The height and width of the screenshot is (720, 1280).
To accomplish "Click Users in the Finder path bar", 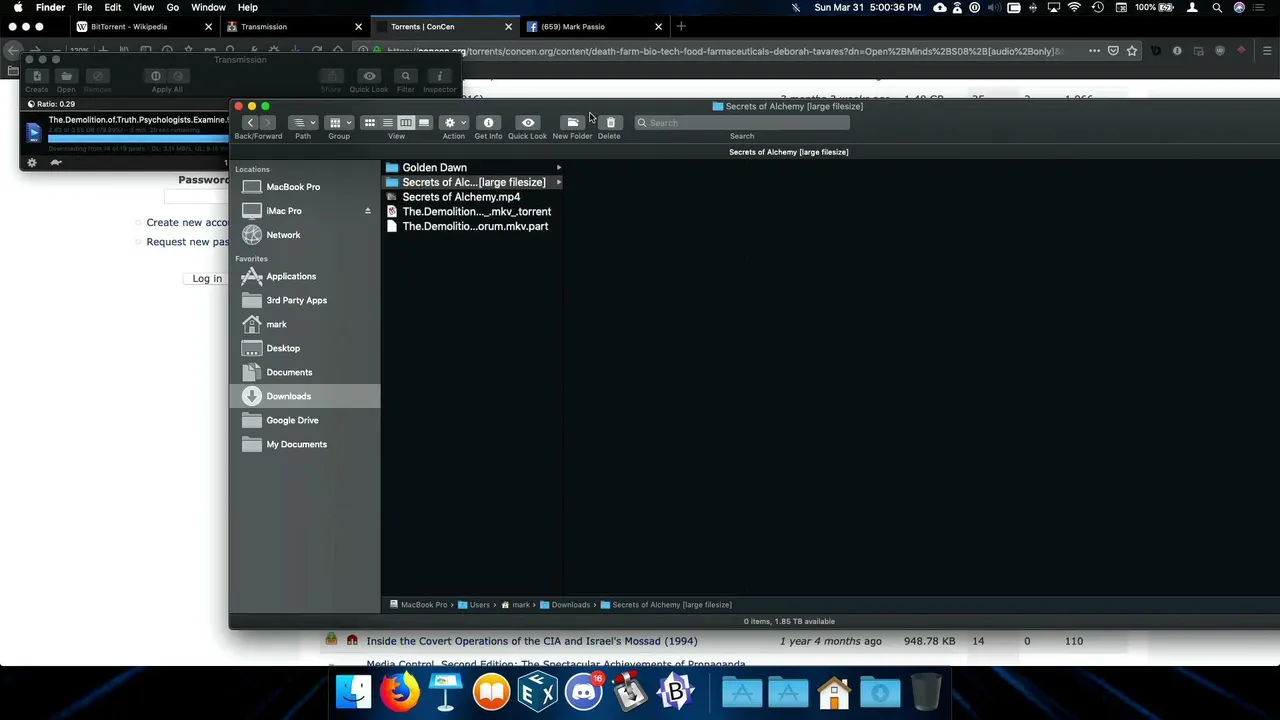I will point(475,605).
